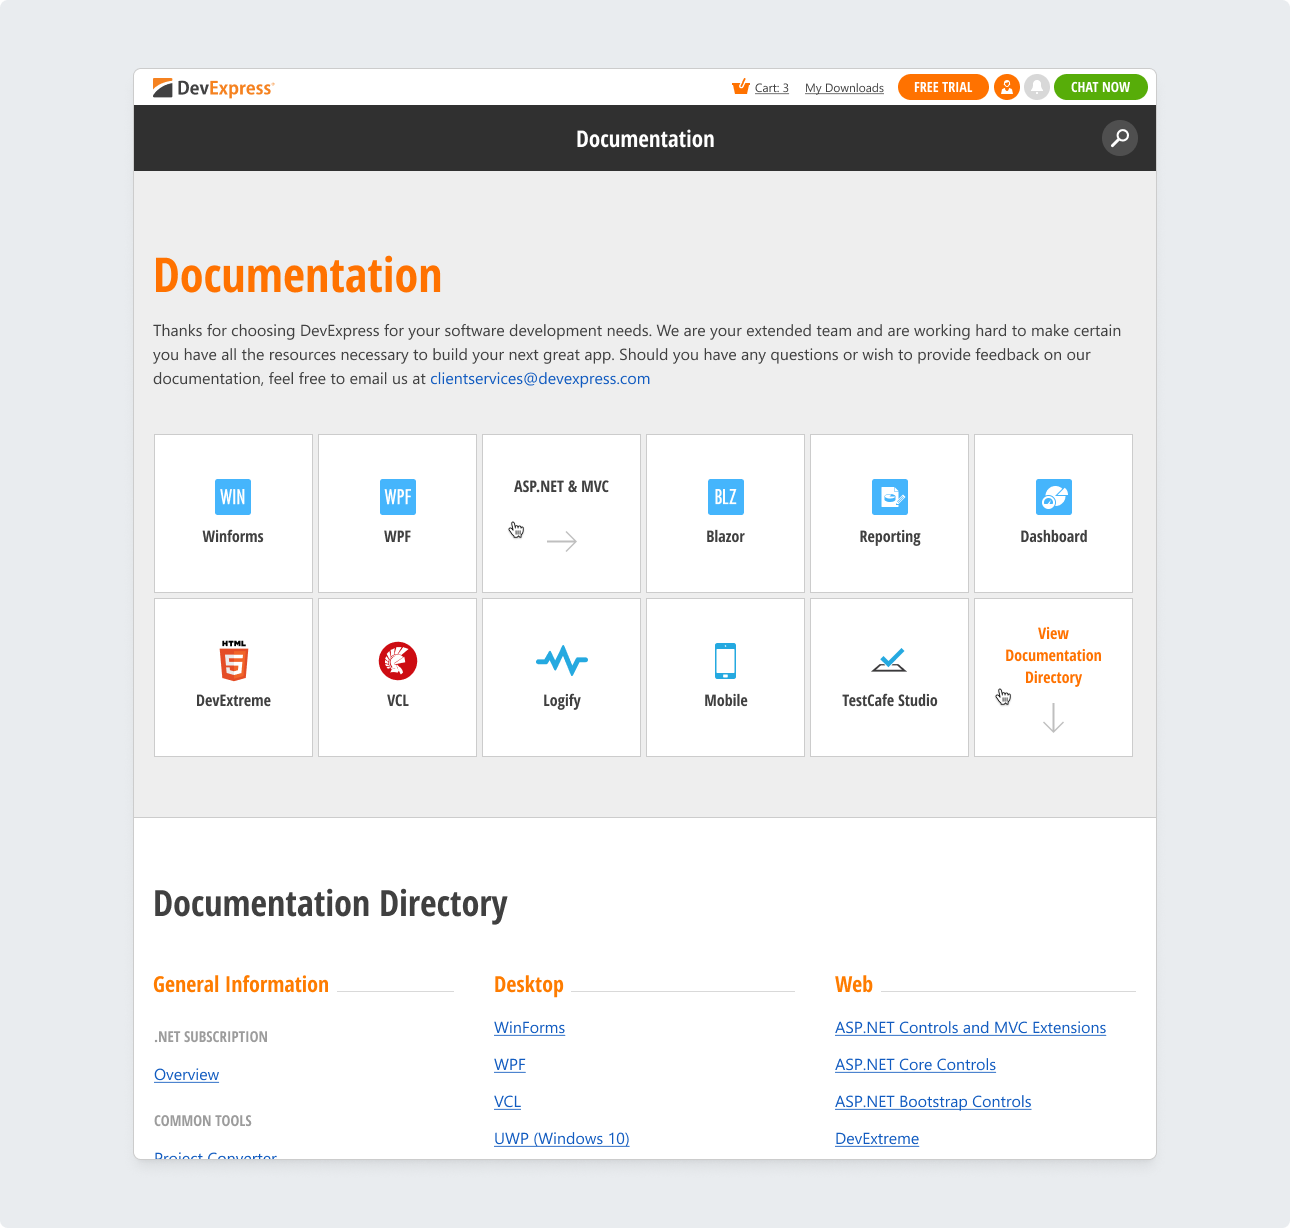Viewport: 1290px width, 1228px height.
Task: Open the notifications bell icon
Action: point(1037,87)
